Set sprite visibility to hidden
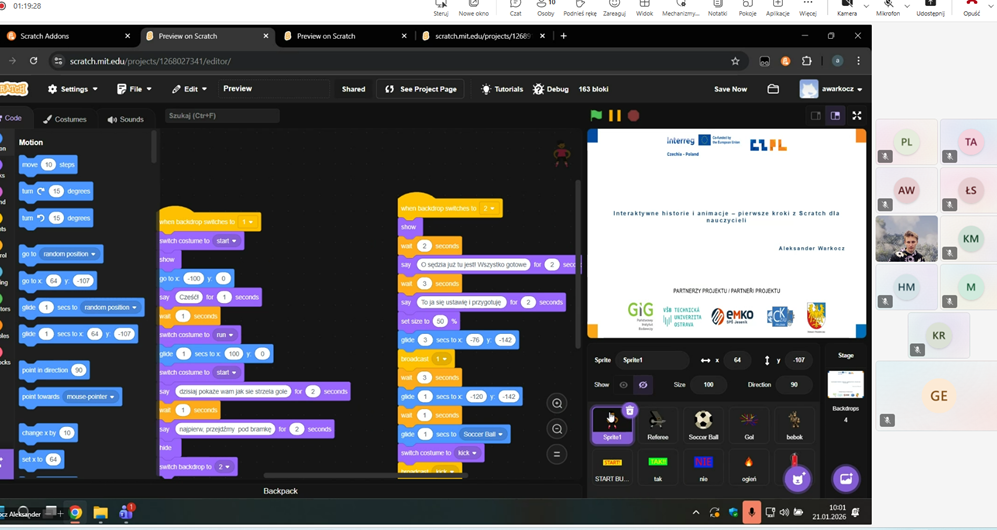This screenshot has width=997, height=530. pyautogui.click(x=643, y=384)
